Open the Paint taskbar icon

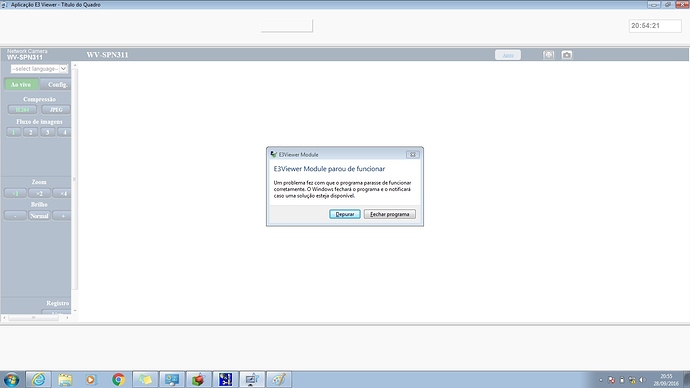point(279,379)
